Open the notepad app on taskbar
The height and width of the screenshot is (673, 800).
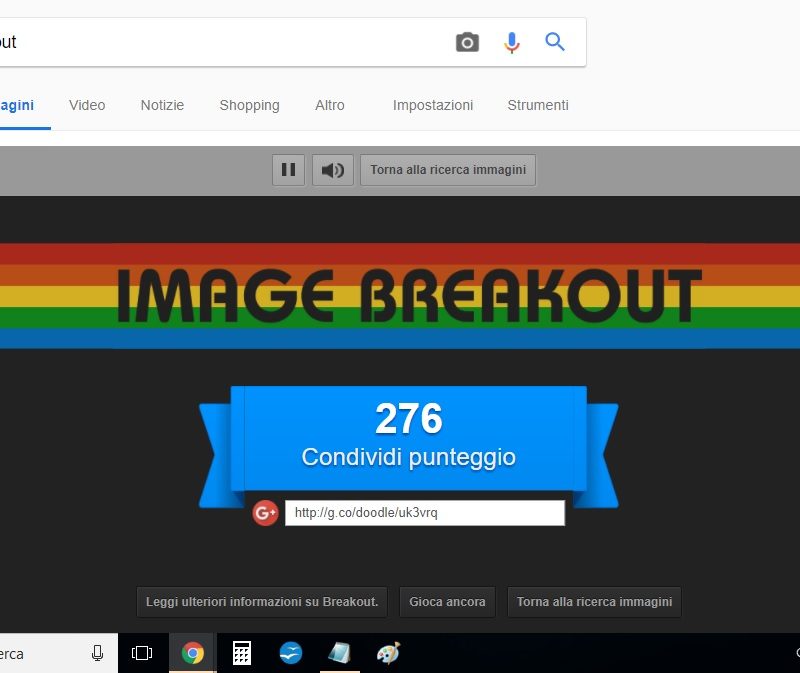pyautogui.click(x=340, y=653)
